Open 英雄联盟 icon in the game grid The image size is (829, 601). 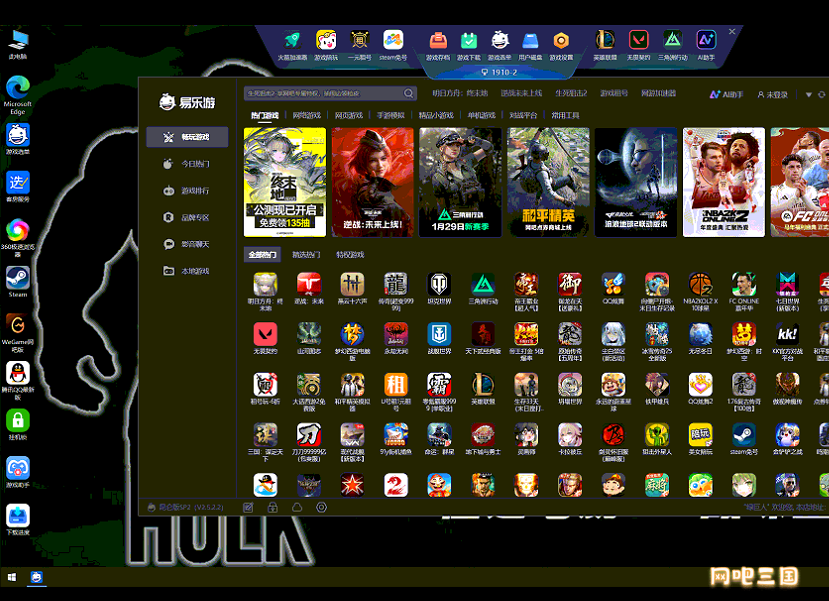483,384
